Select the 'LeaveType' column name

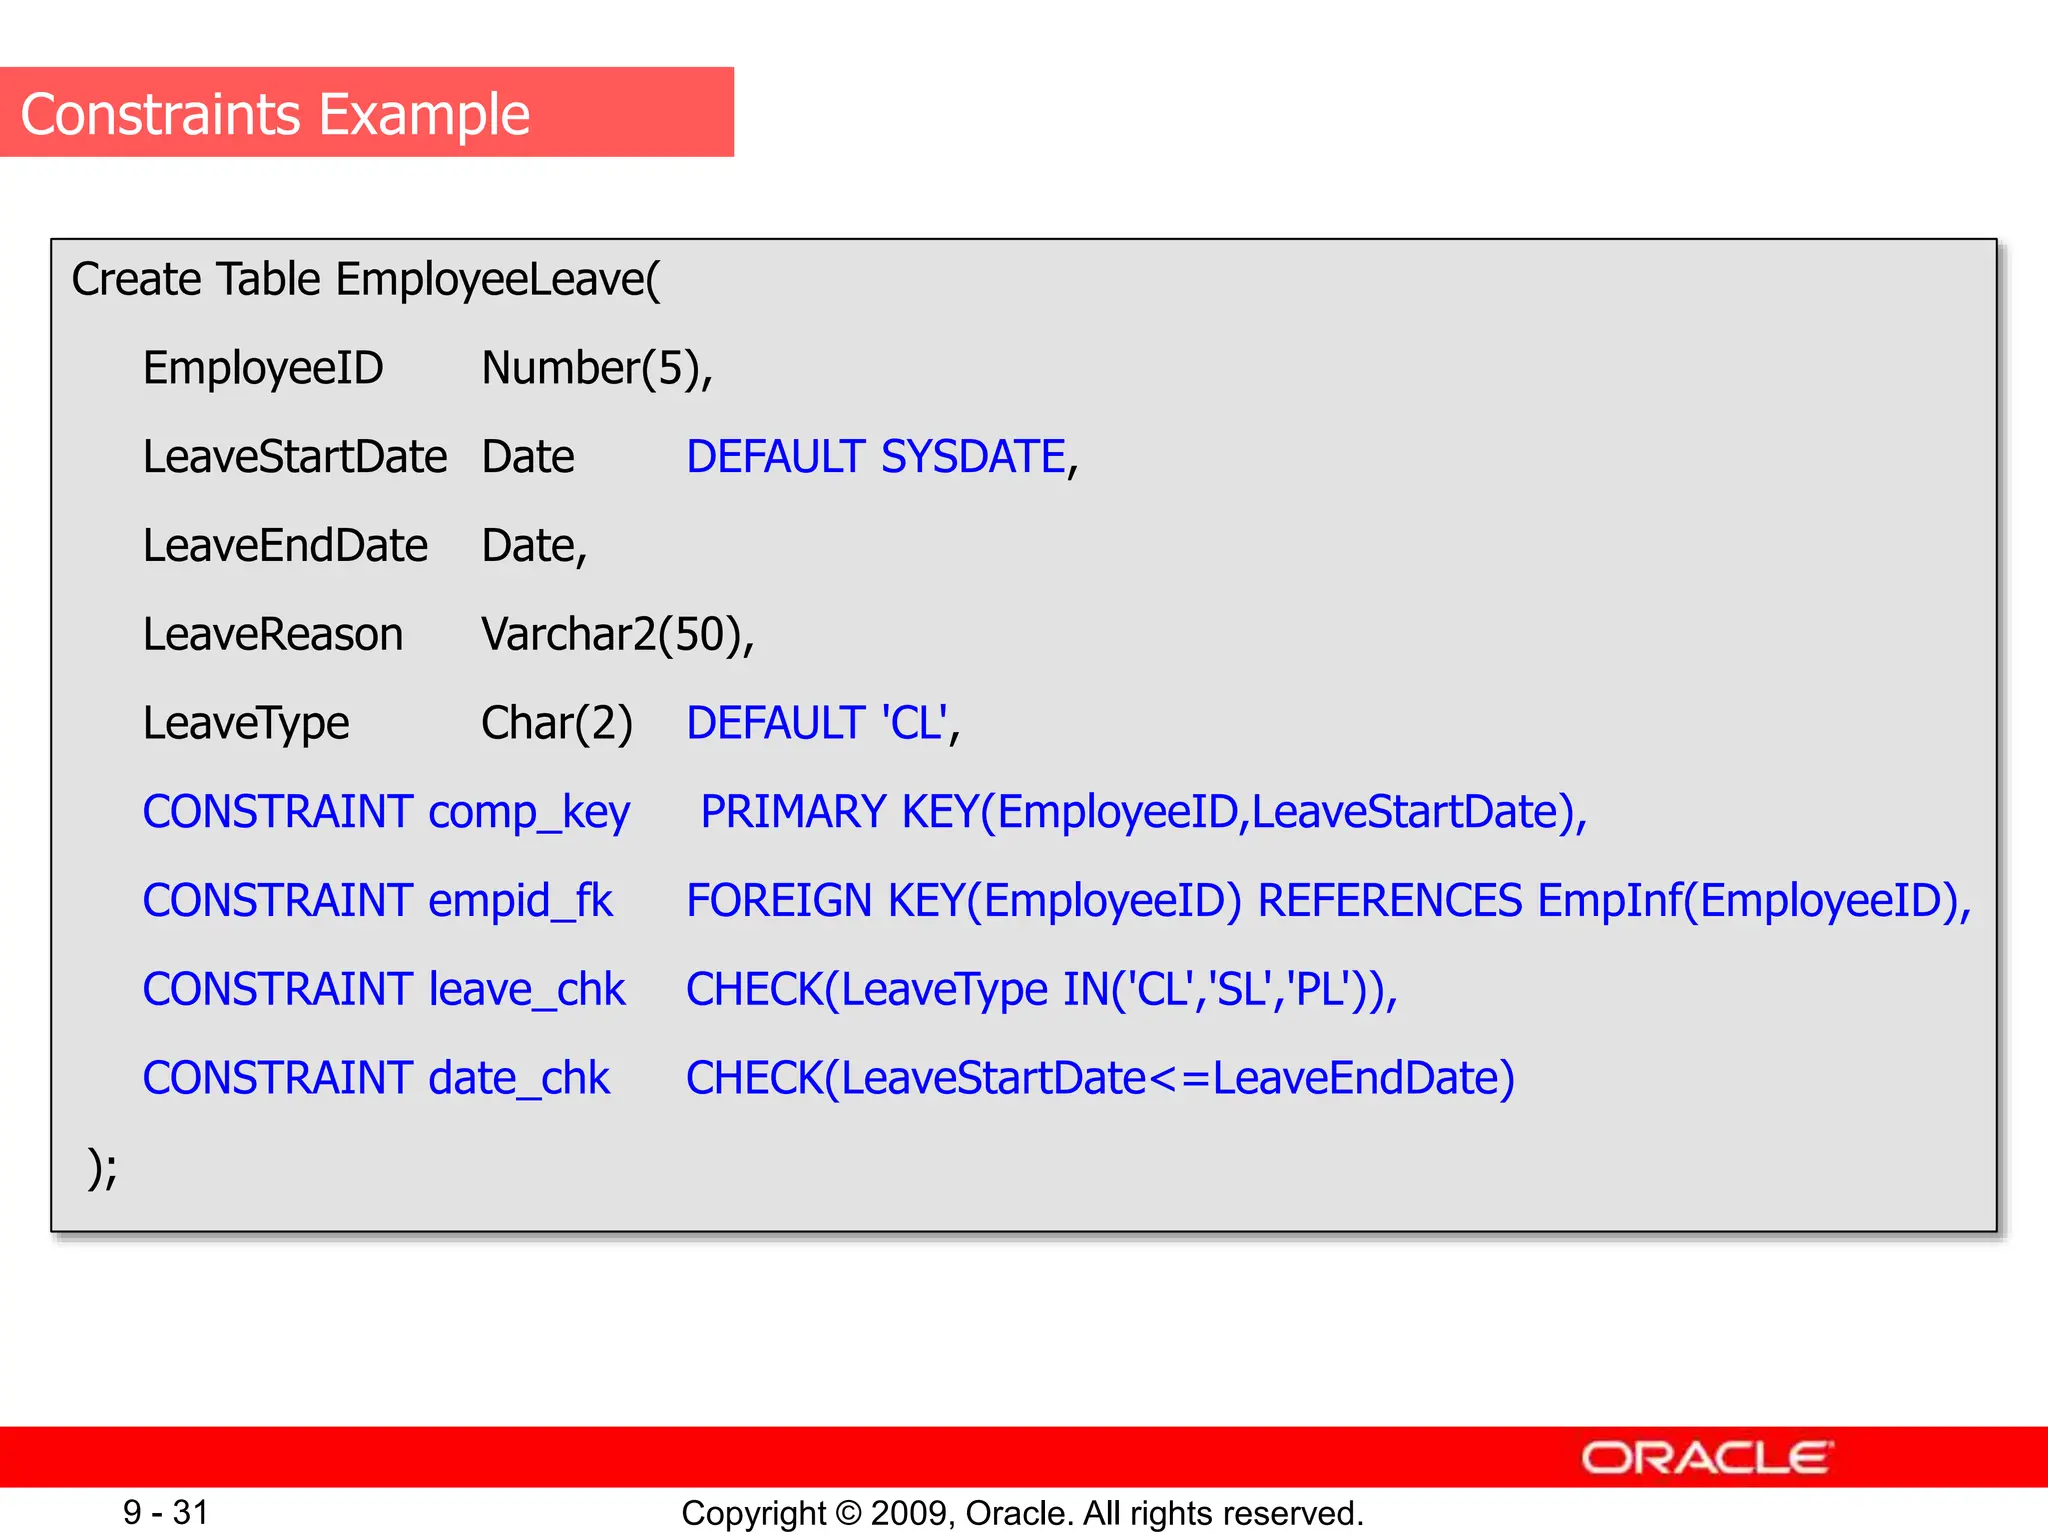click(246, 723)
